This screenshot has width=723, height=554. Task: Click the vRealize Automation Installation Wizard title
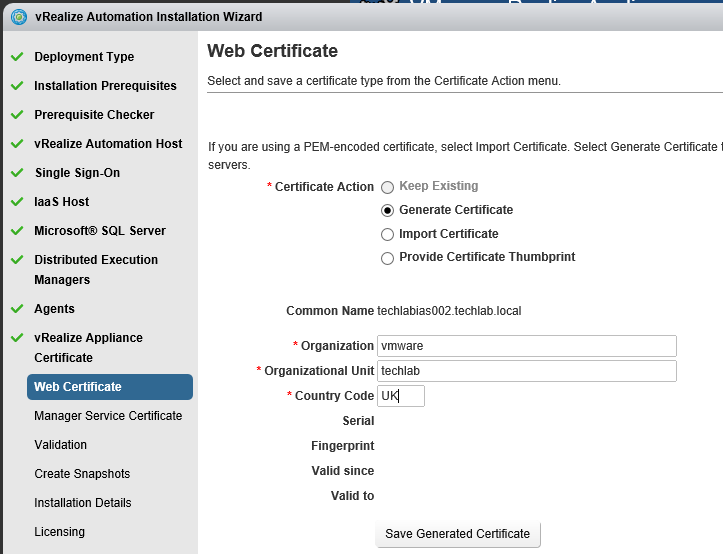coord(148,17)
